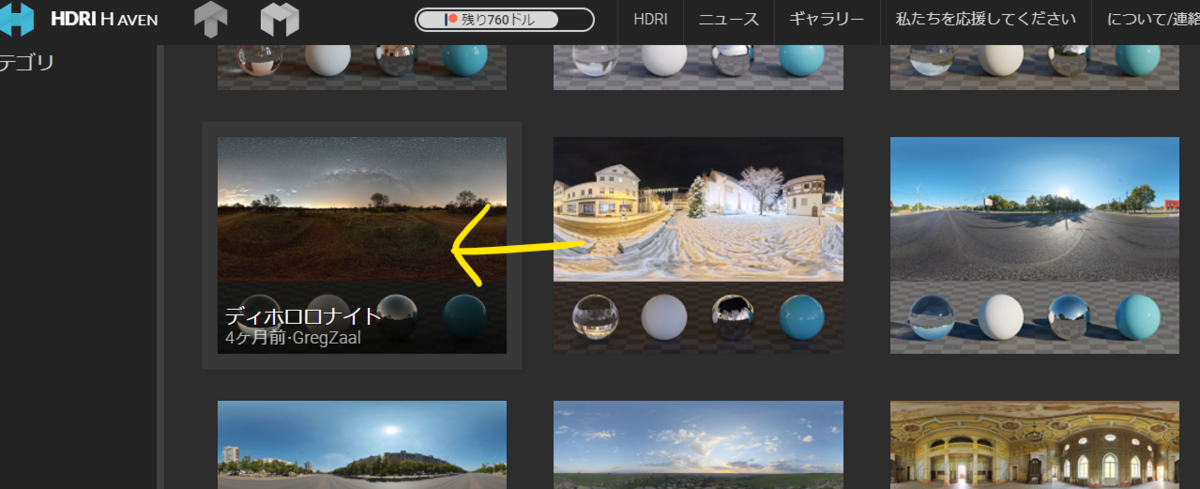This screenshot has height=489, width=1200.
Task: Click the カテゴリ sidebar heading
Action: pyautogui.click(x=27, y=63)
